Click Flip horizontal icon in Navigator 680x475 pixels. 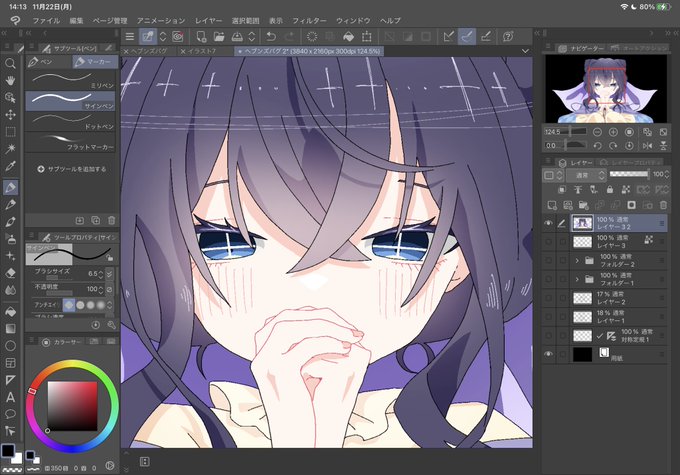click(647, 146)
